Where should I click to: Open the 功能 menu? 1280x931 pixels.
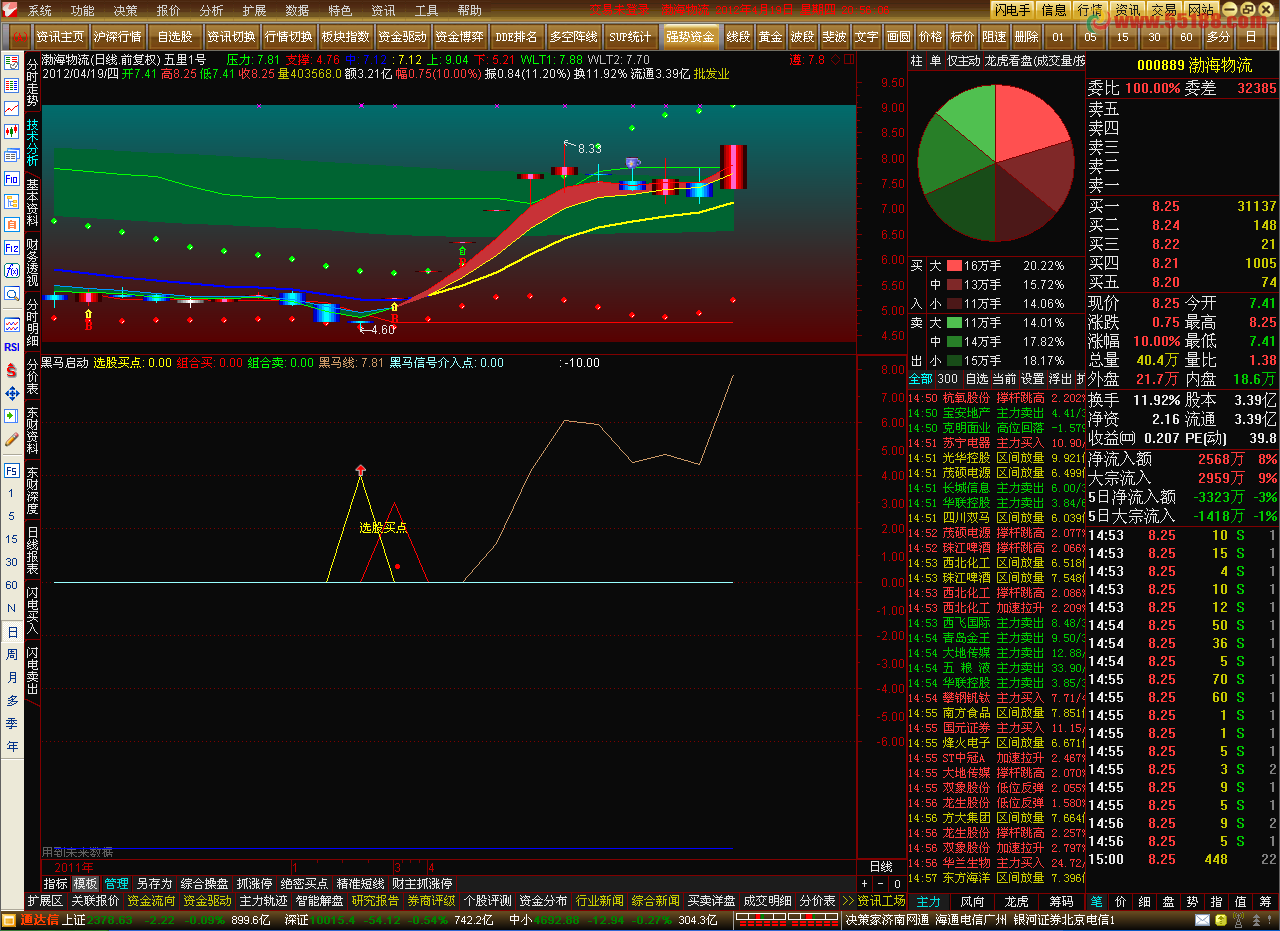pyautogui.click(x=83, y=10)
